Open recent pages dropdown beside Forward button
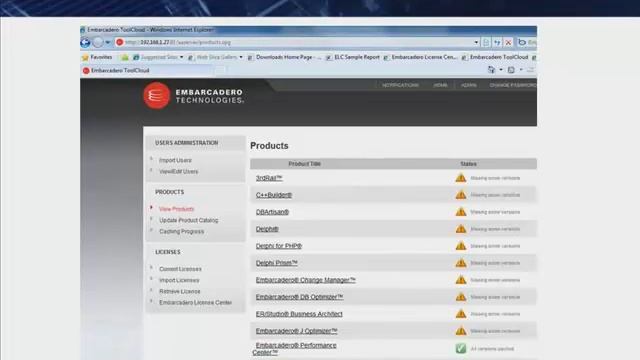Image resolution: width=640 pixels, height=360 pixels. point(108,42)
